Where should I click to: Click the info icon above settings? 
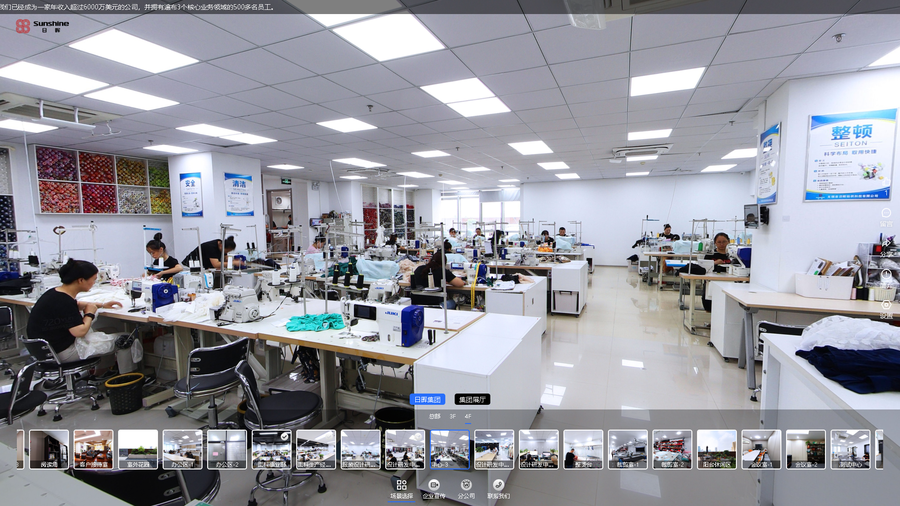click(x=886, y=274)
